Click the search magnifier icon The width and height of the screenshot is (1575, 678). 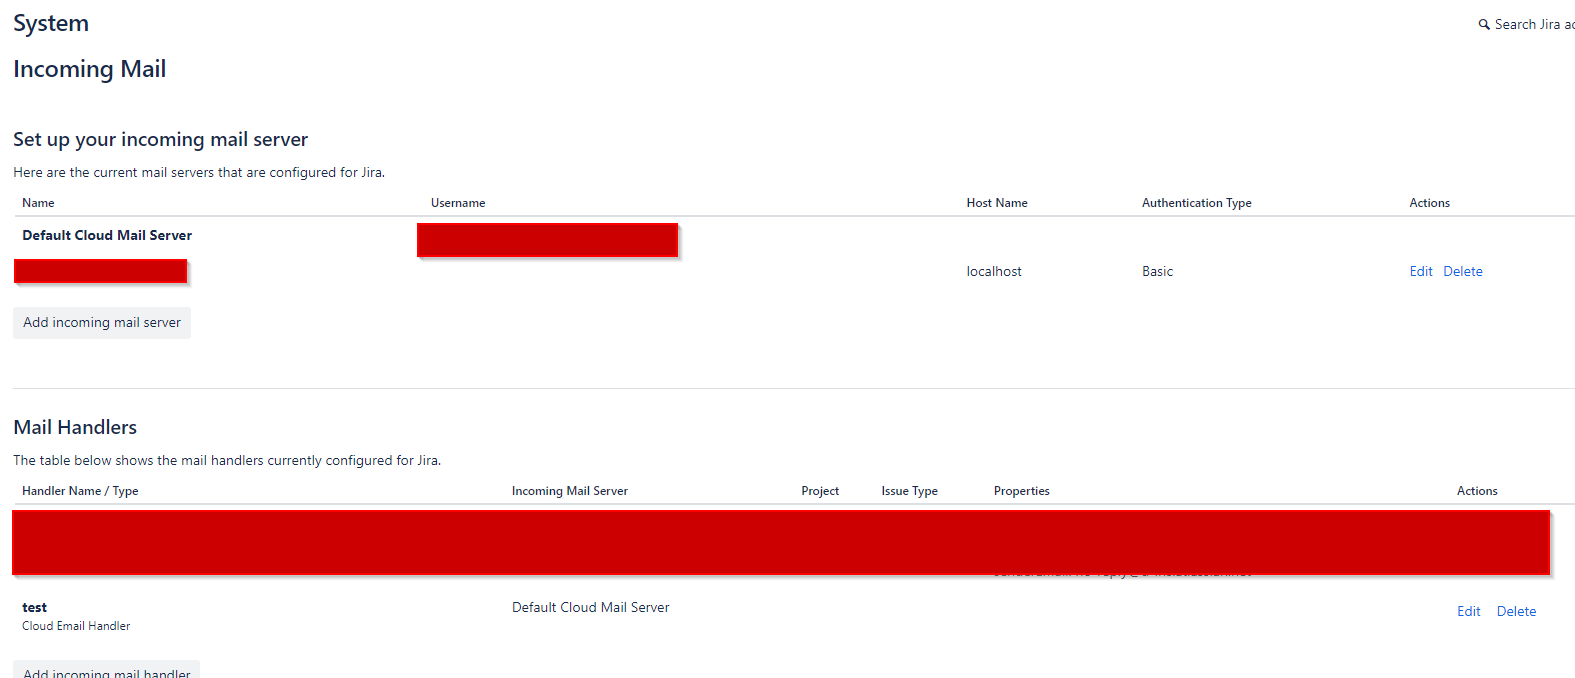pyautogui.click(x=1484, y=25)
